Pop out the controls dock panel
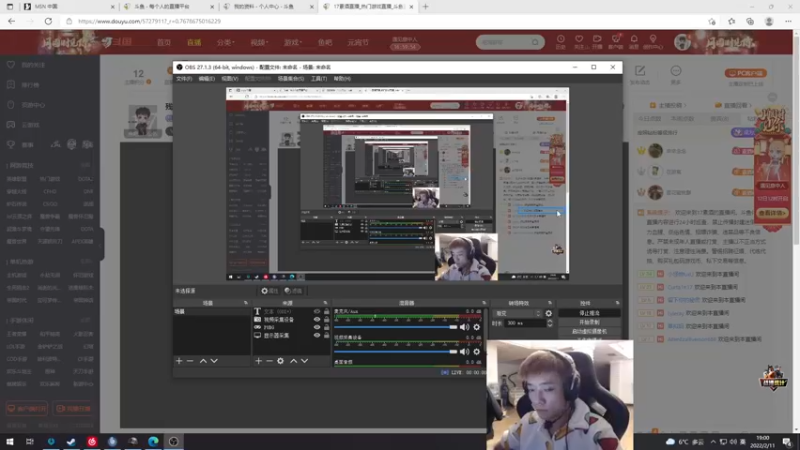Screen dimensions: 800x450 click(x=617, y=303)
